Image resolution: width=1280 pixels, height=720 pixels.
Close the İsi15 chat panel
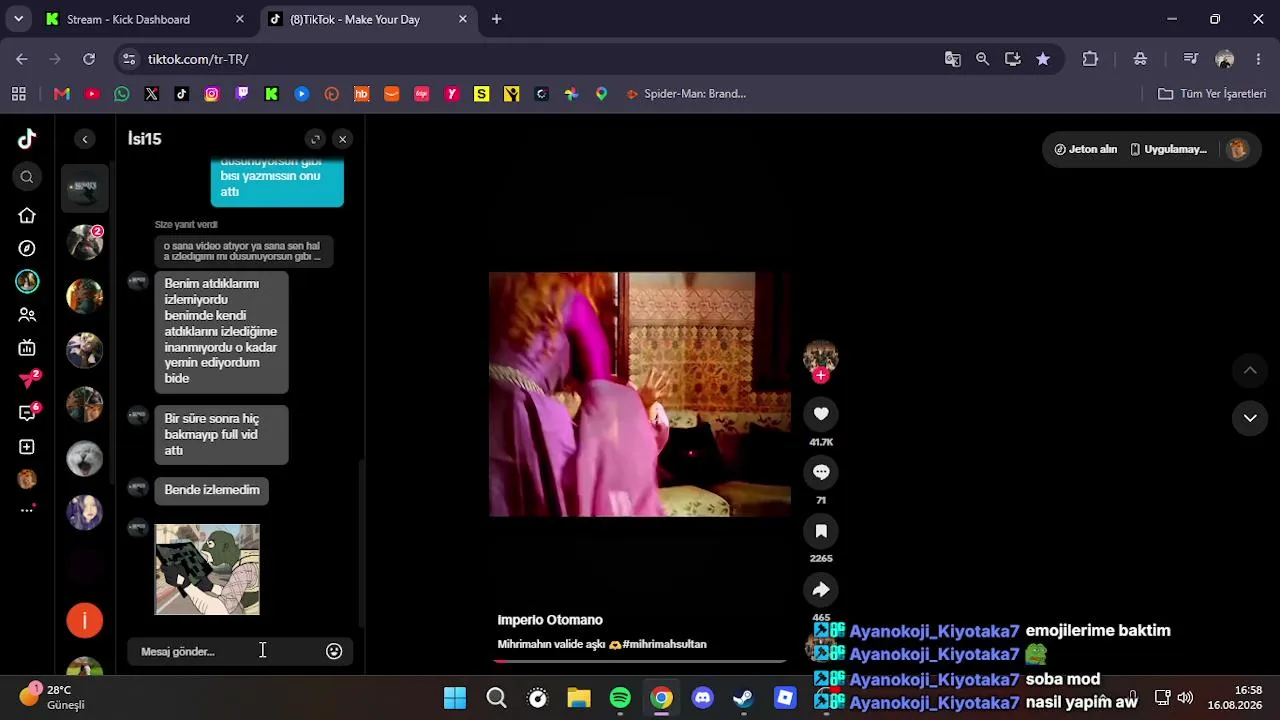click(343, 139)
